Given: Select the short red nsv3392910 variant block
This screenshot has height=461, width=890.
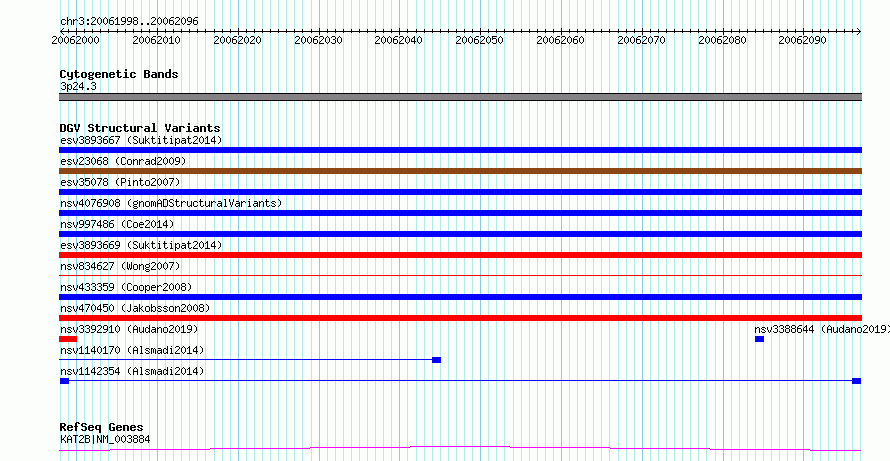Looking at the screenshot, I should coord(68,339).
